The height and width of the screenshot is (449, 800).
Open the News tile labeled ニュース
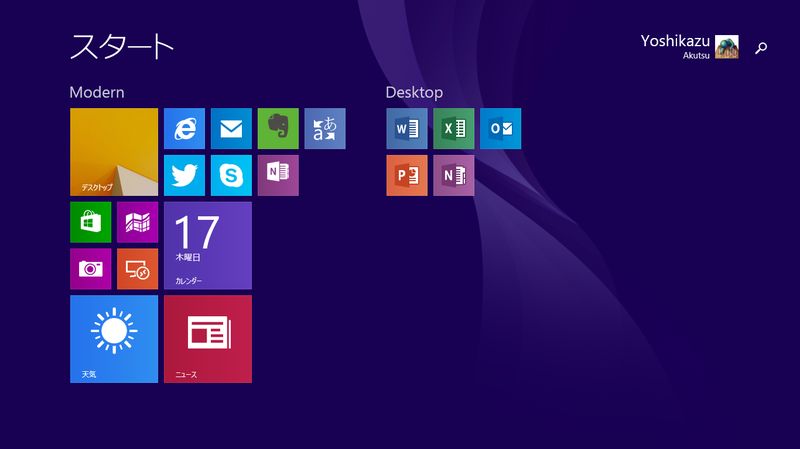[208, 339]
